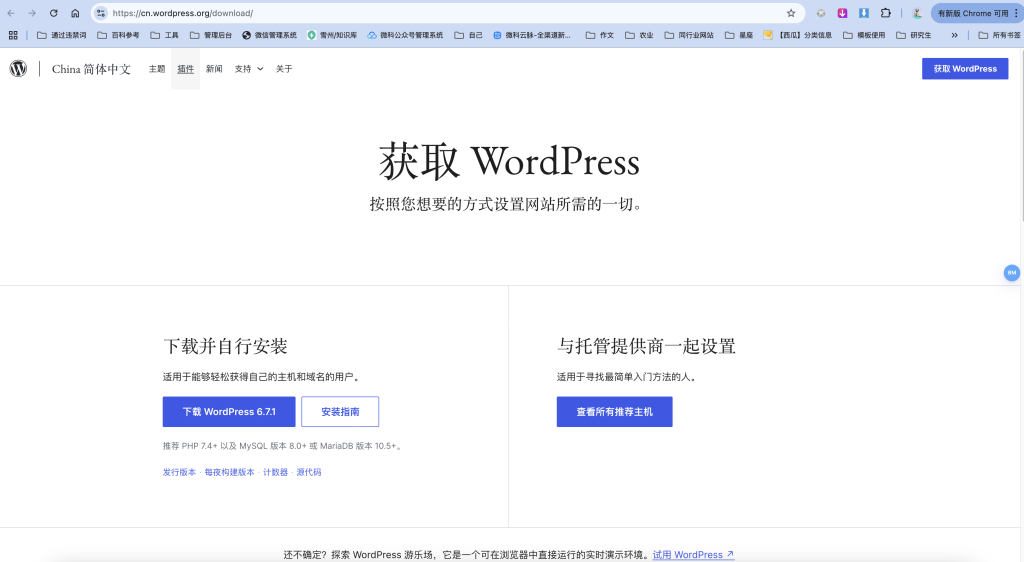Viewport: 1024px width, 562px height.
Task: Click the page vertical scrollbar
Action: [1021, 134]
